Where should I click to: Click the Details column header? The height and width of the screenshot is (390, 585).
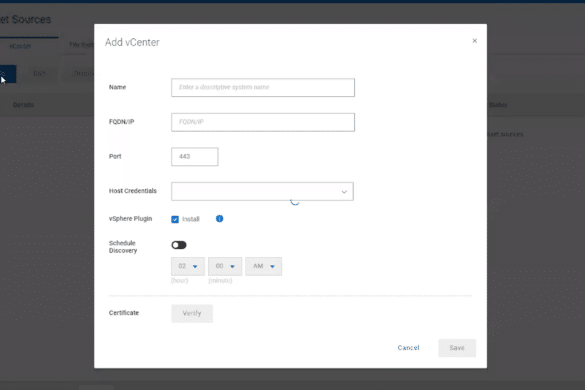[x=23, y=104]
